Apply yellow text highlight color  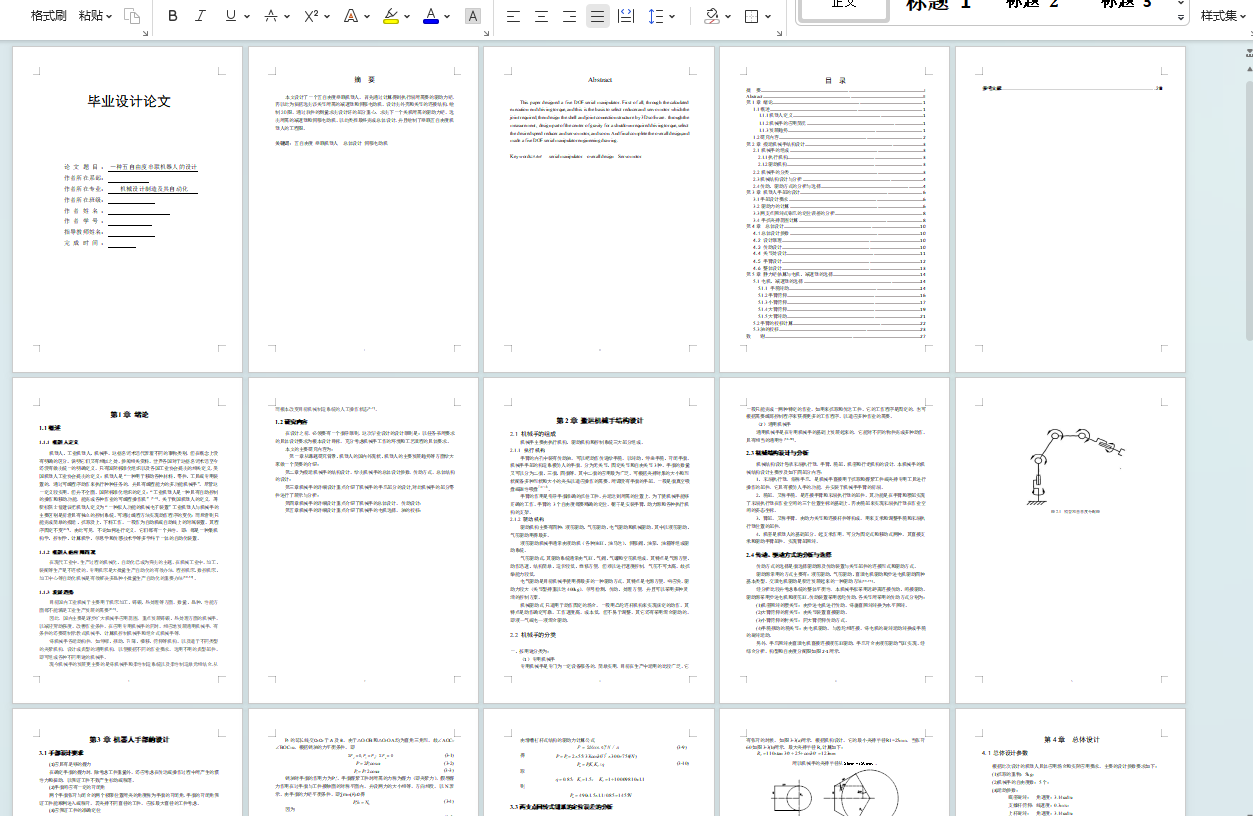coord(391,16)
